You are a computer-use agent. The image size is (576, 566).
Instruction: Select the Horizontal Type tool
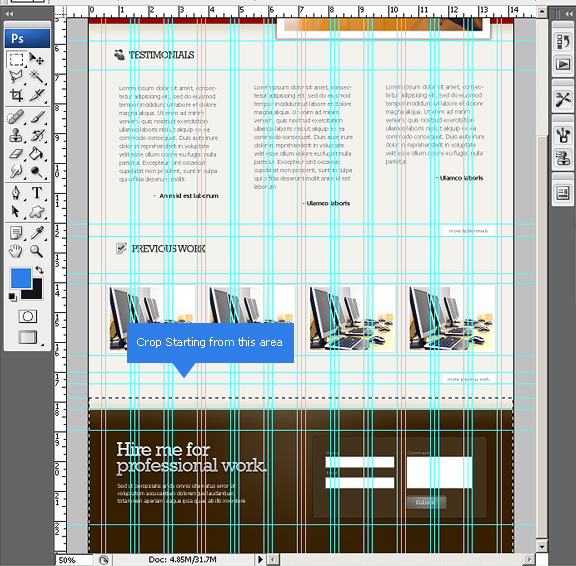[37, 193]
